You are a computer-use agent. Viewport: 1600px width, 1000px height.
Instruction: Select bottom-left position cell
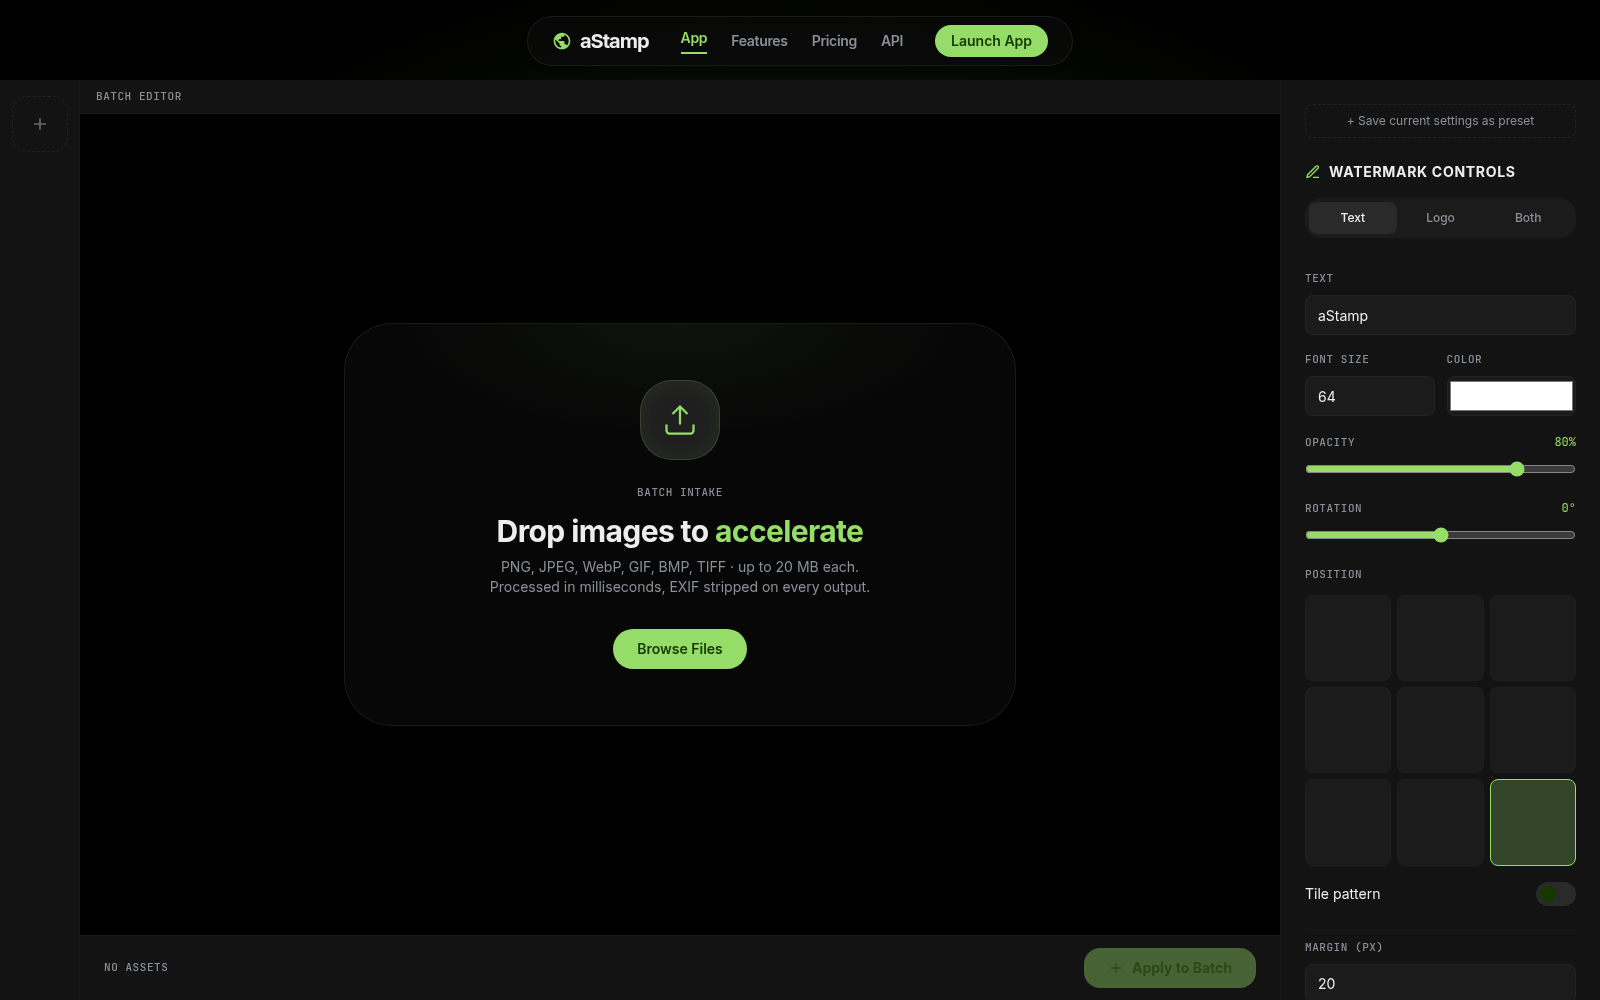(1348, 822)
